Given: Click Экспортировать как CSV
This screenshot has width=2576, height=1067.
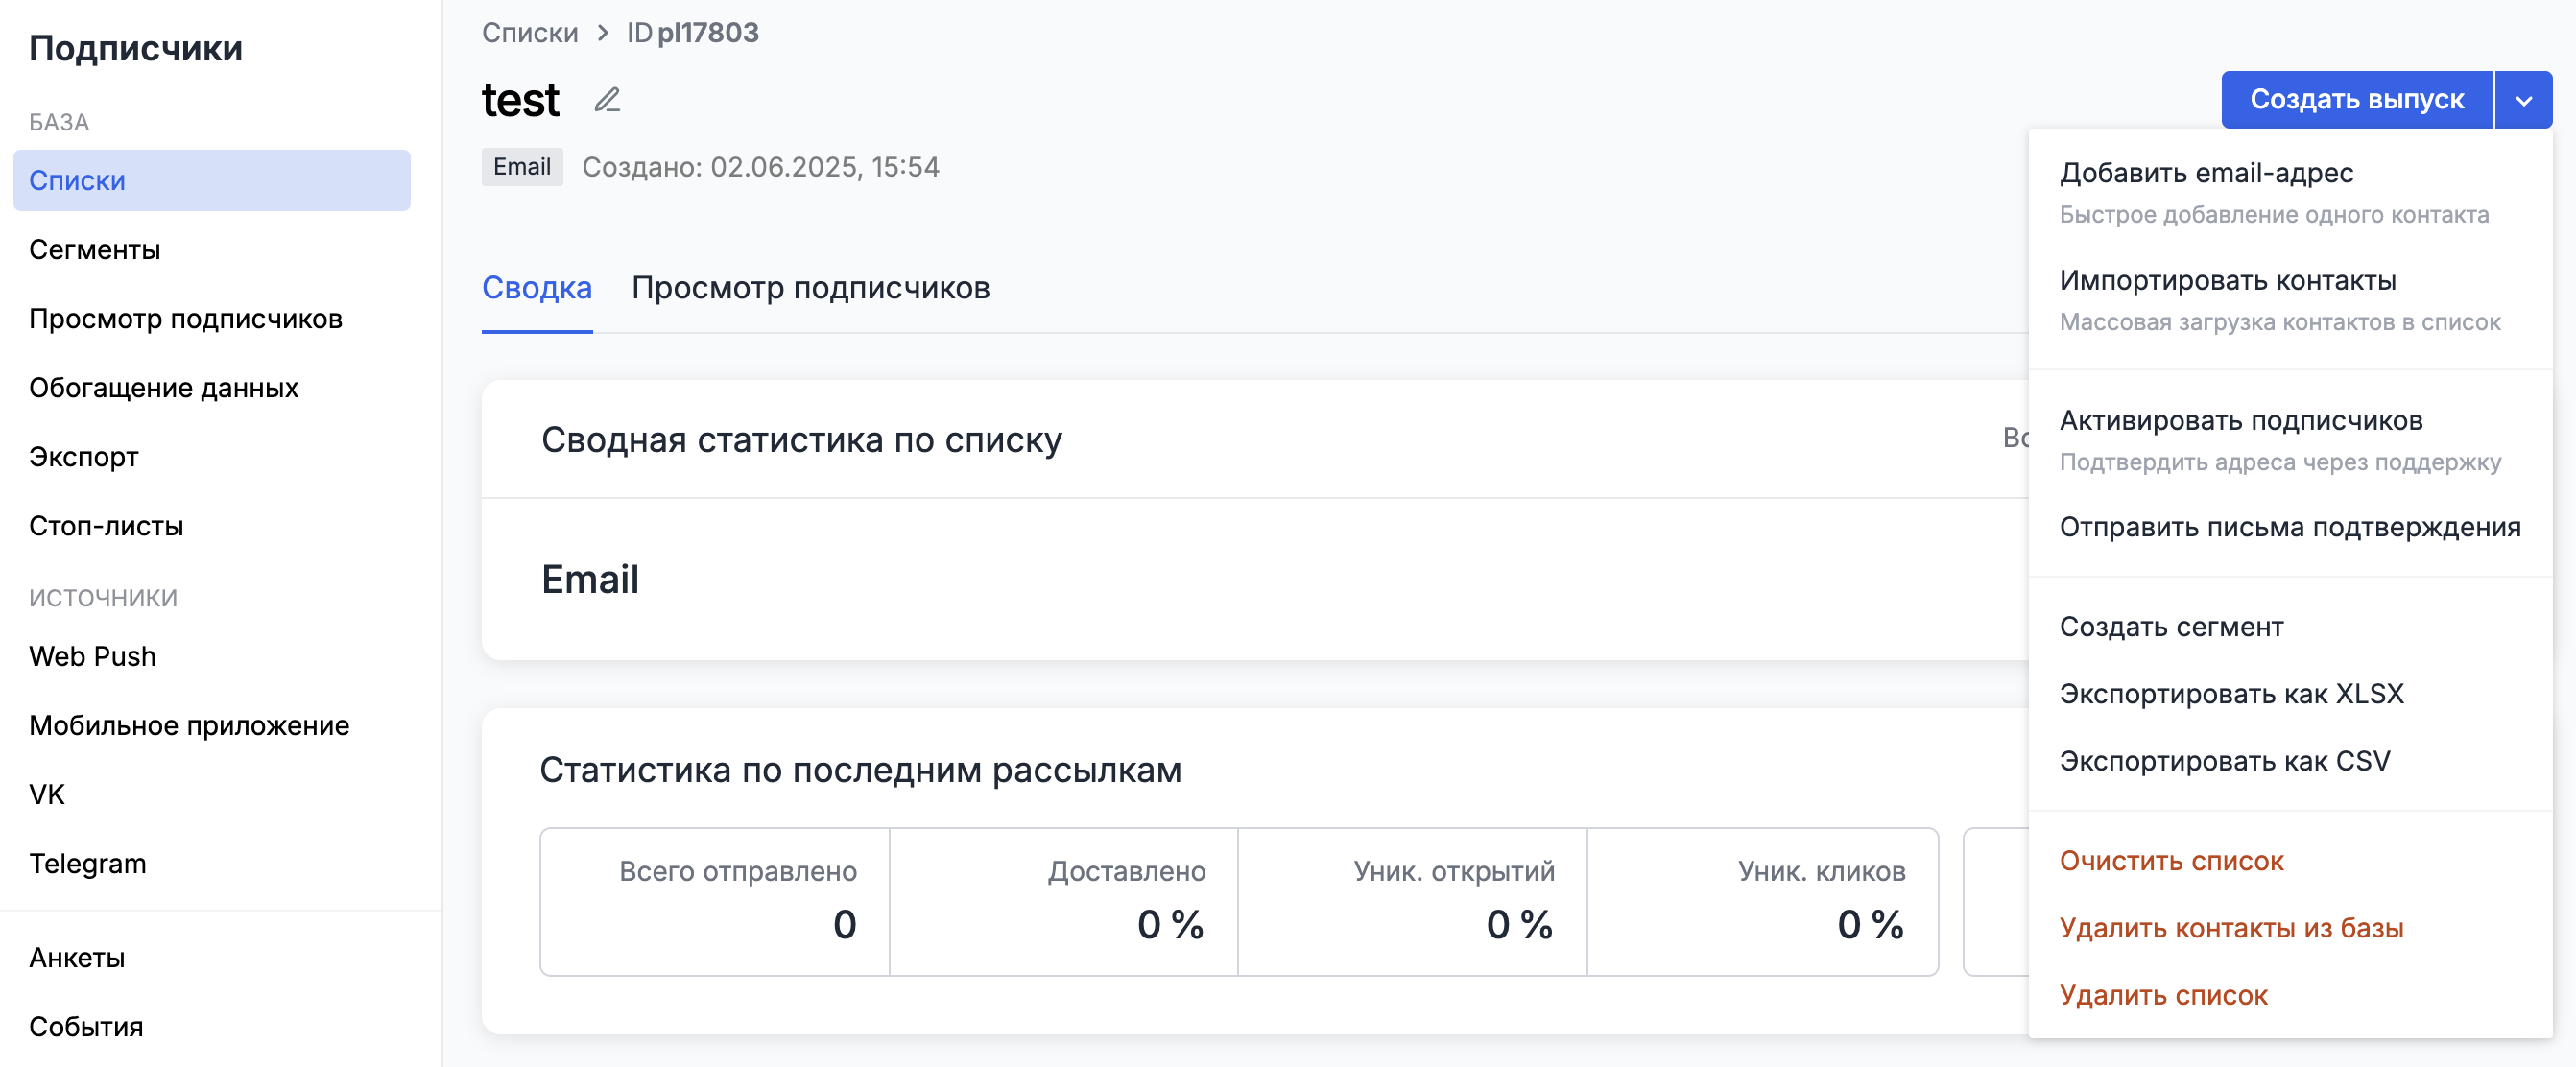Looking at the screenshot, I should pos(2224,761).
